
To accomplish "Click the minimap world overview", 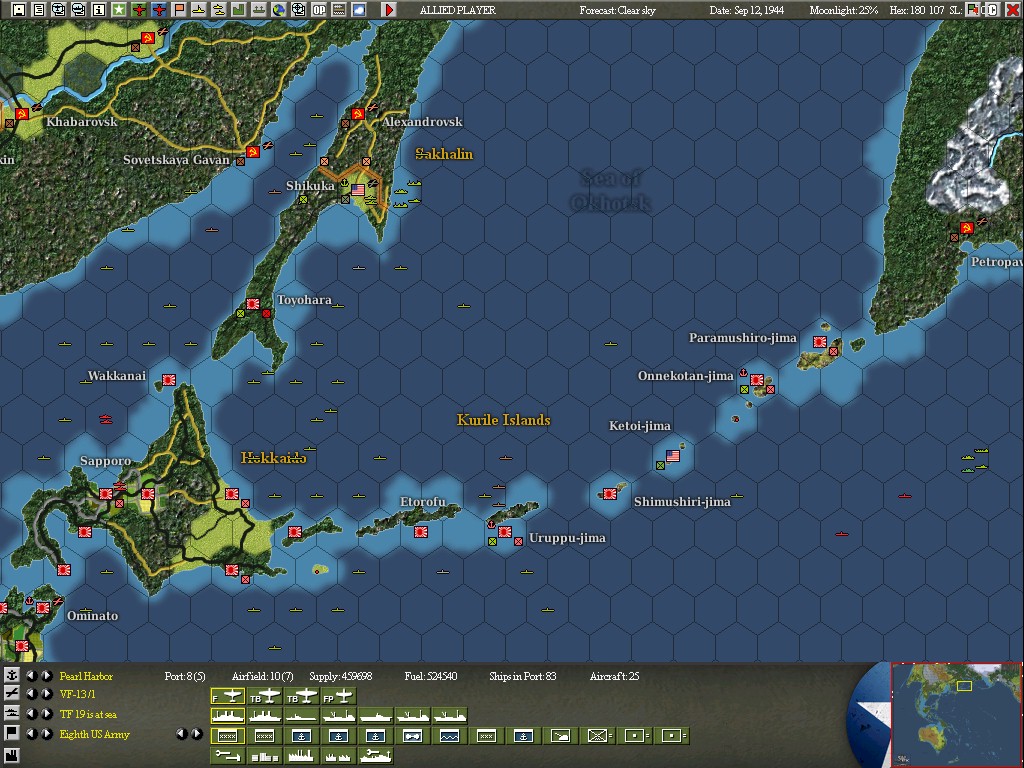I will 957,715.
